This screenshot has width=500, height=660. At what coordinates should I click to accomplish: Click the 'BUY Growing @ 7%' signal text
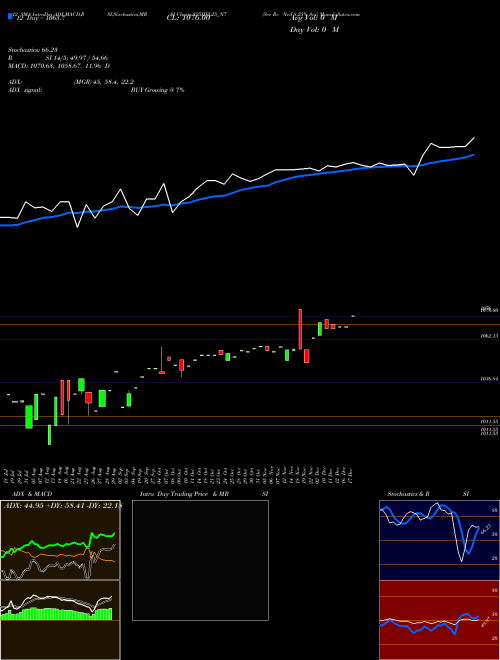[x=157, y=90]
